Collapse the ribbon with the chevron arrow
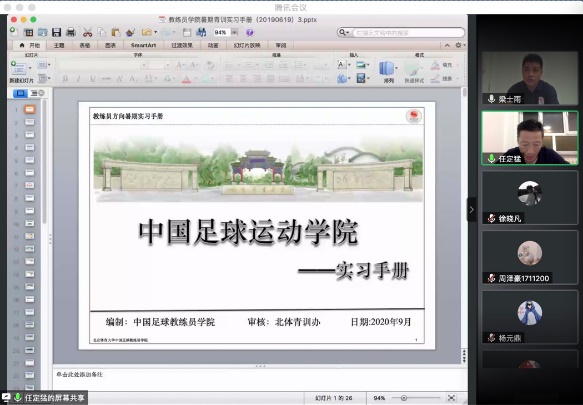This screenshot has height=405, width=583. (x=447, y=45)
